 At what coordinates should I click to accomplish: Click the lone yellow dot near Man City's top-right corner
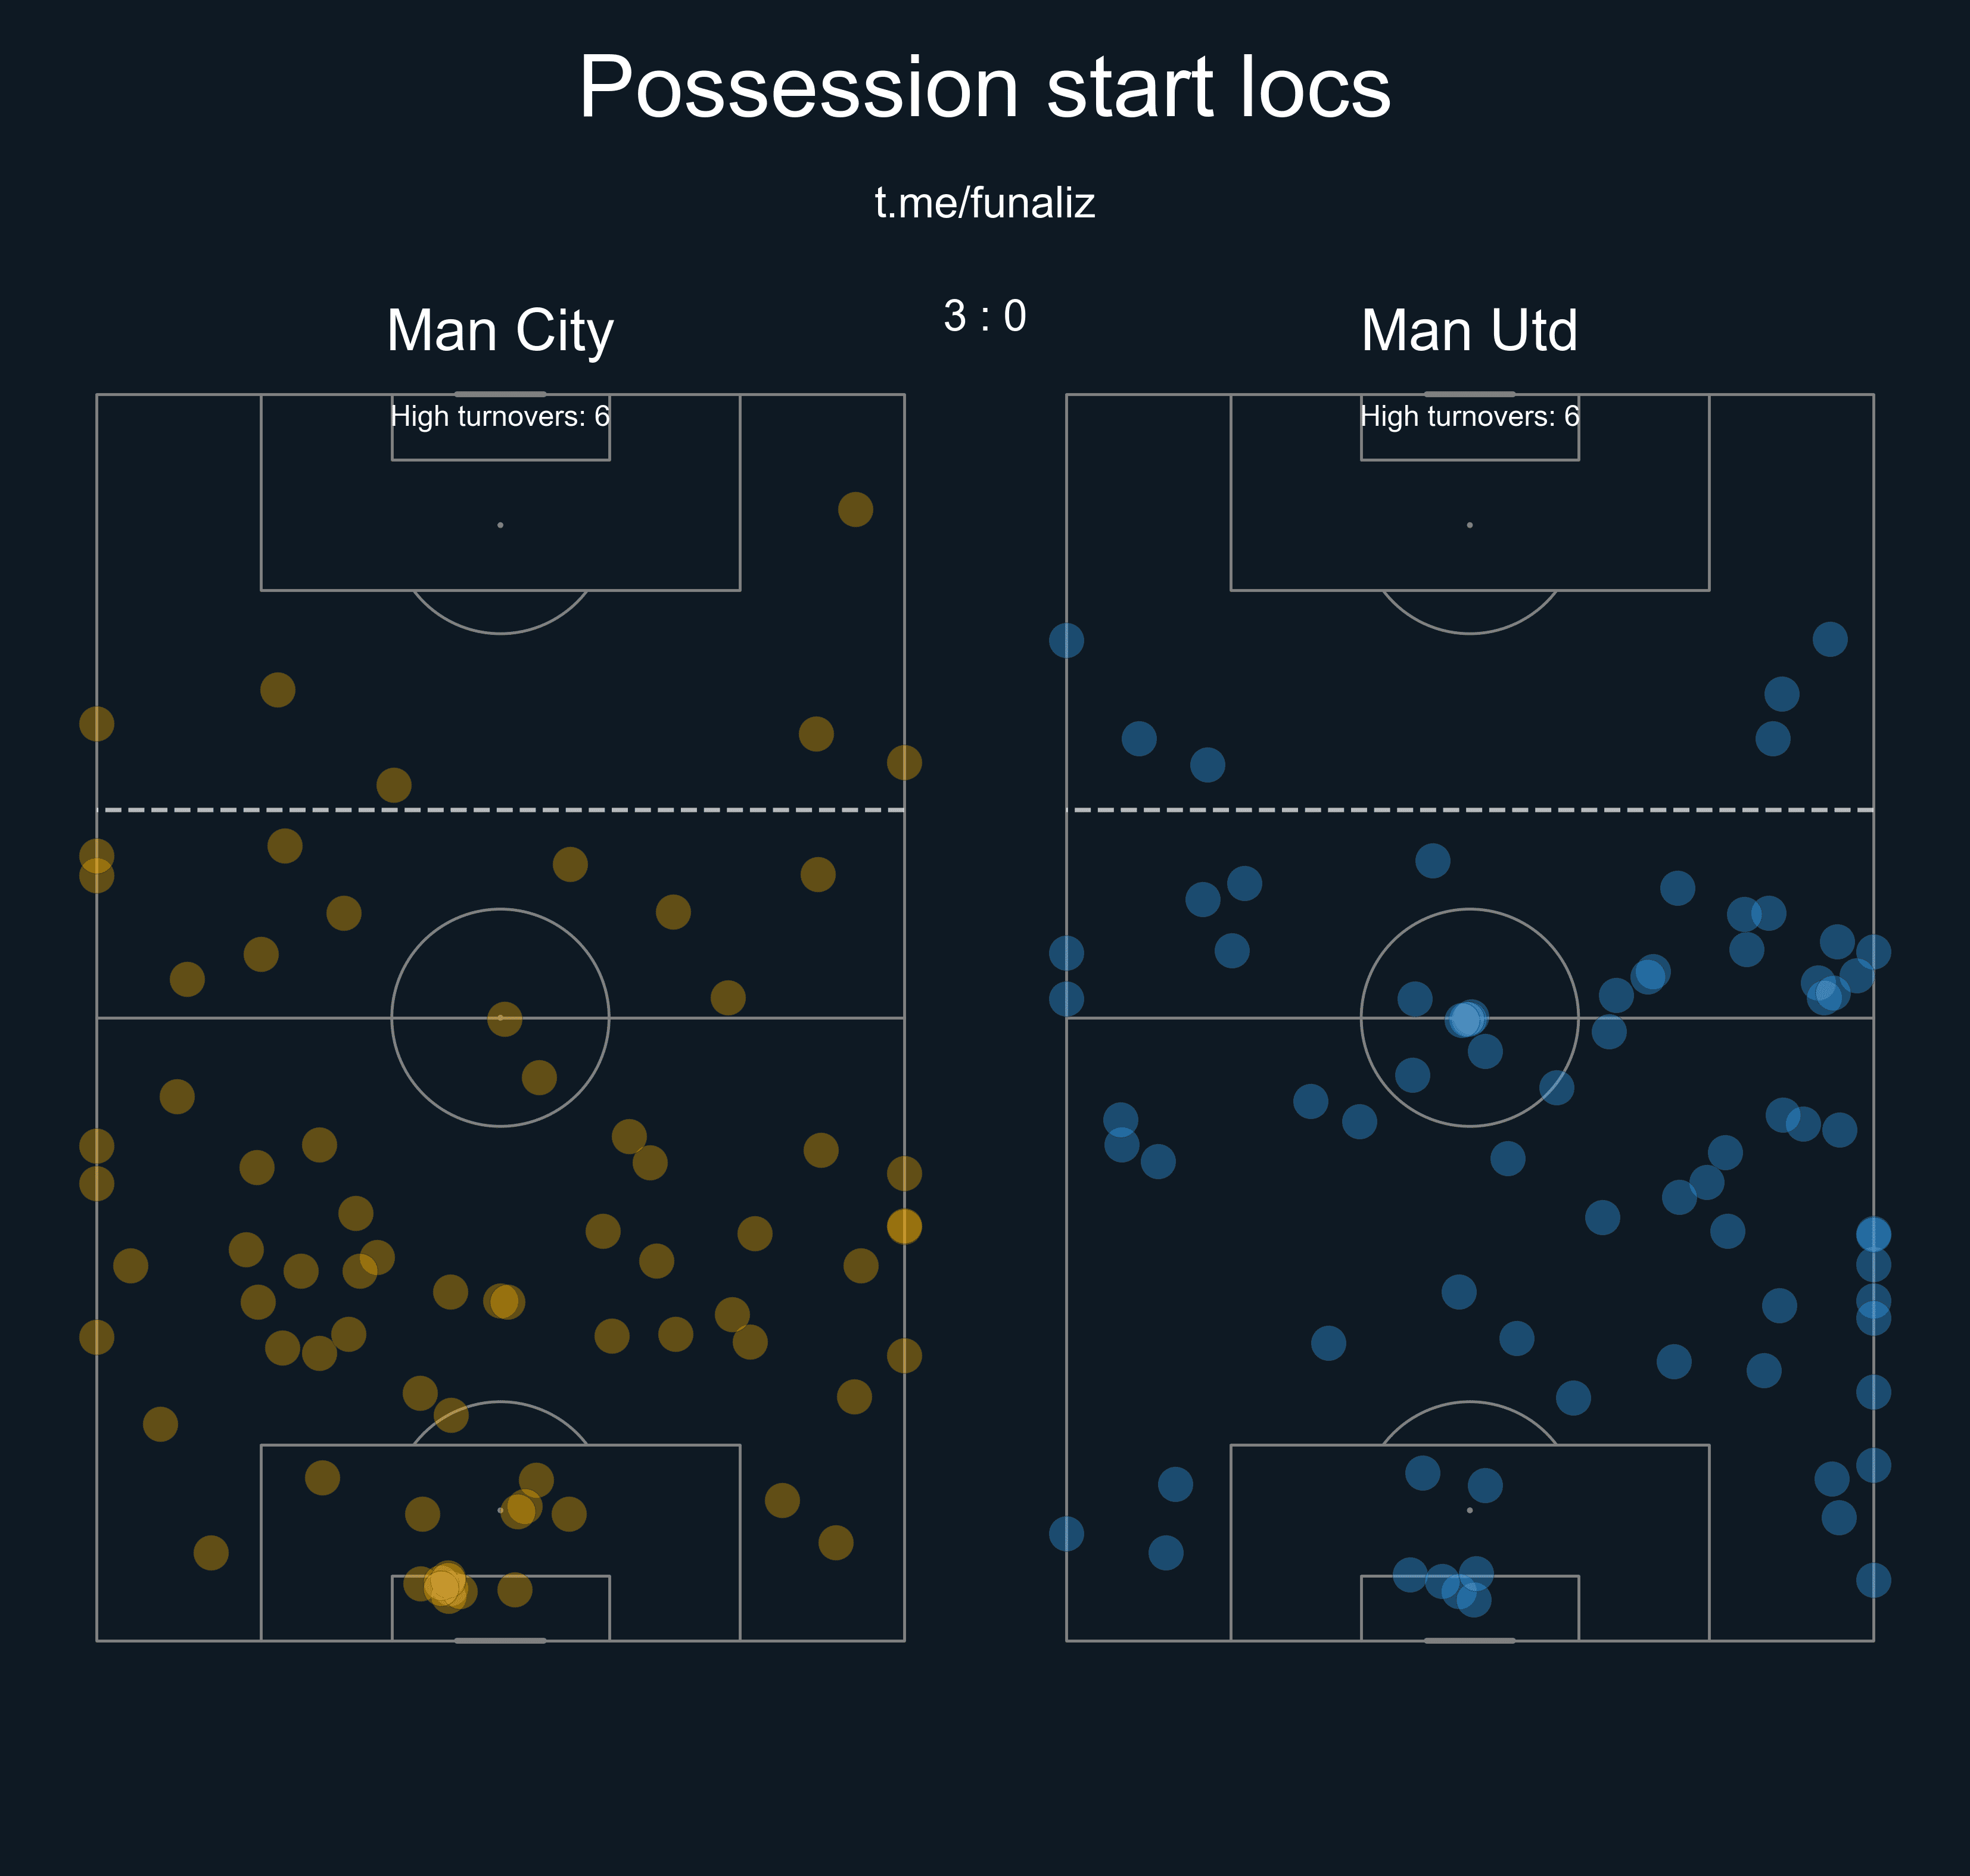(x=855, y=509)
